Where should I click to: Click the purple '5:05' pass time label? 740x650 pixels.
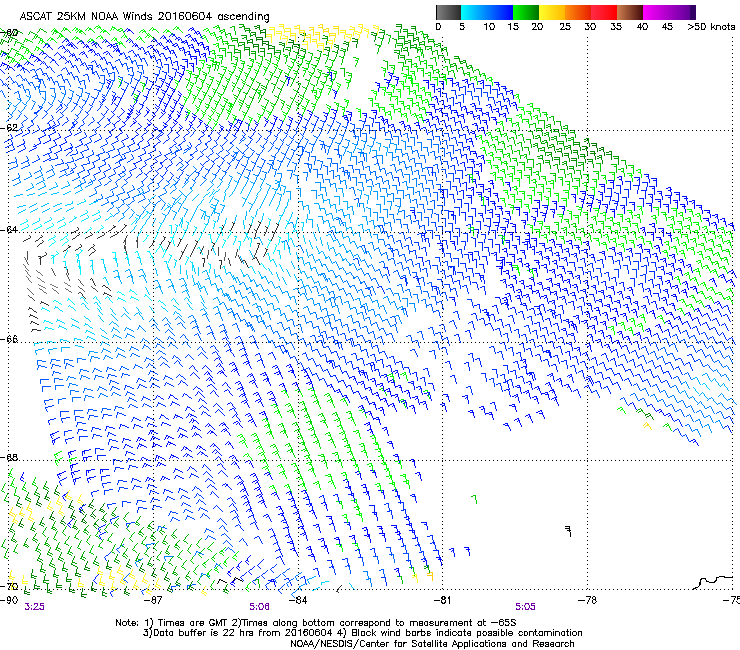525,607
